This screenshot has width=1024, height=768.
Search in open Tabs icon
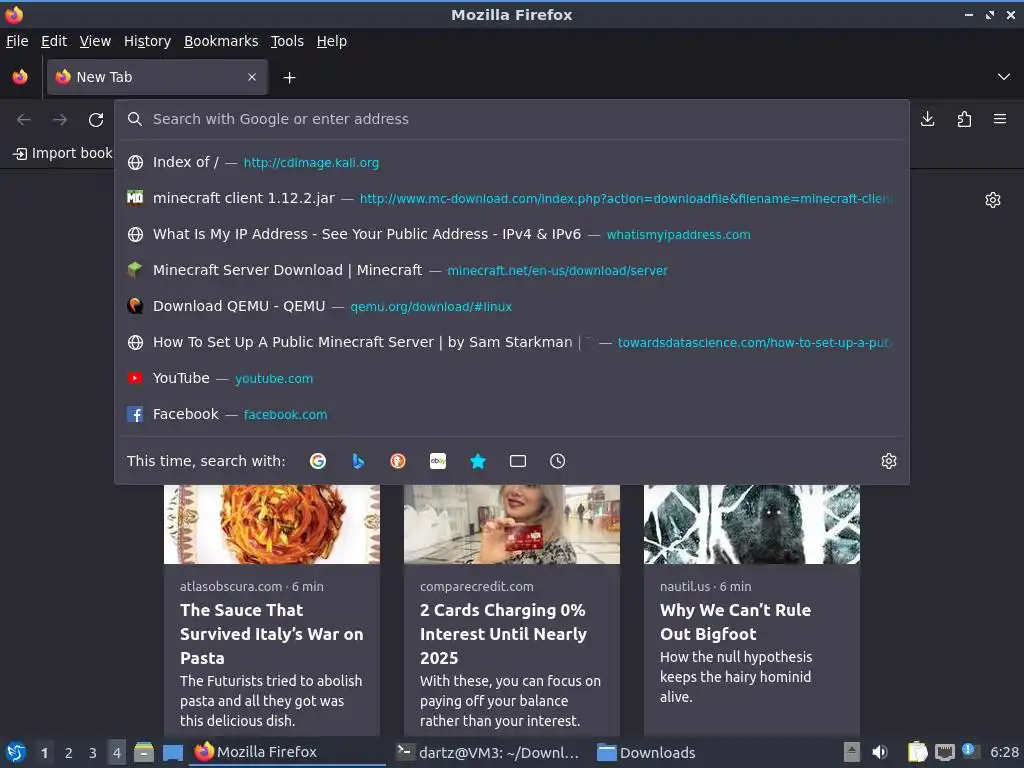[518, 461]
